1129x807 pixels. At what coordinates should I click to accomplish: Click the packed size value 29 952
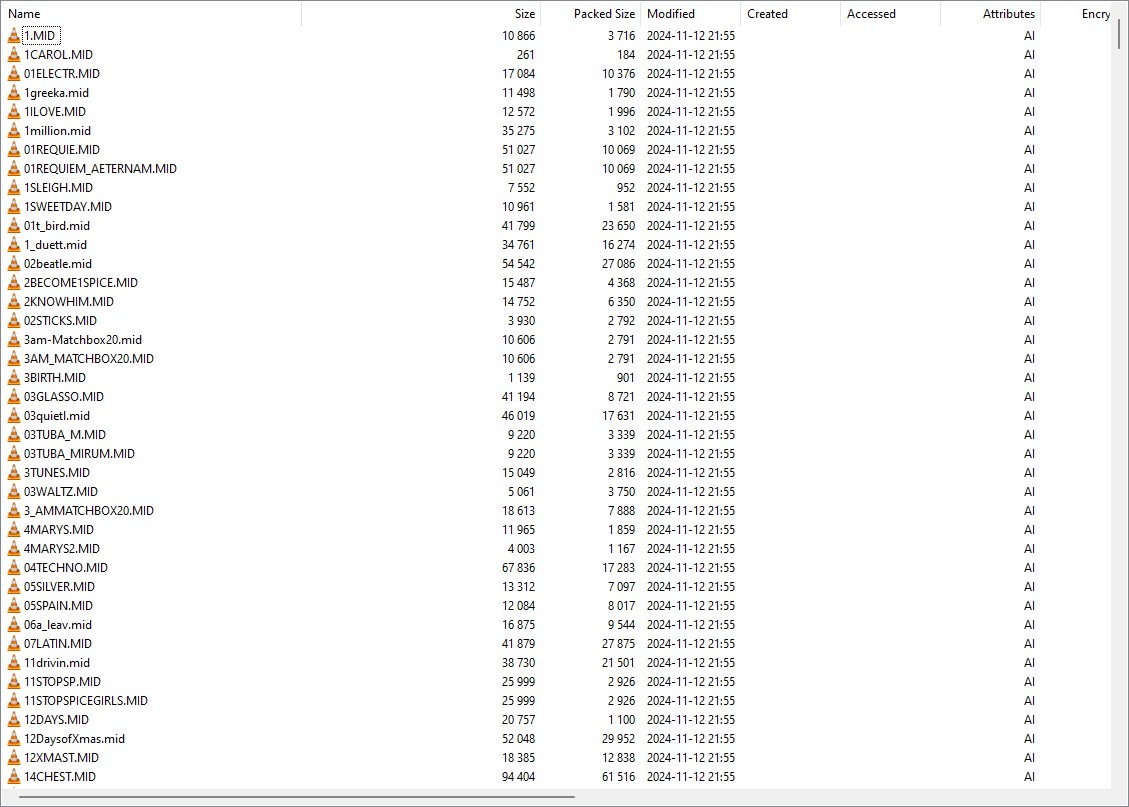(619, 739)
